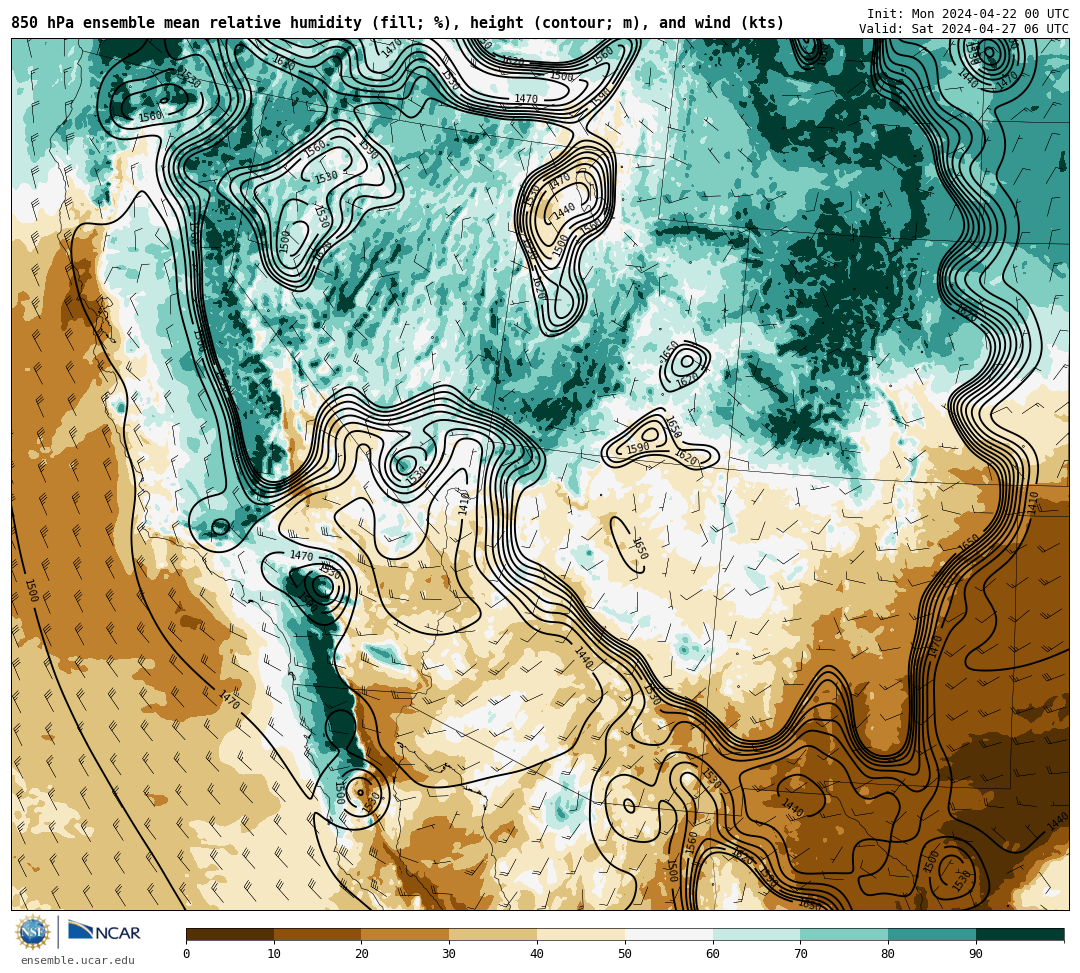
Task: Click the colorbar tick label '70'
Action: click(x=801, y=954)
